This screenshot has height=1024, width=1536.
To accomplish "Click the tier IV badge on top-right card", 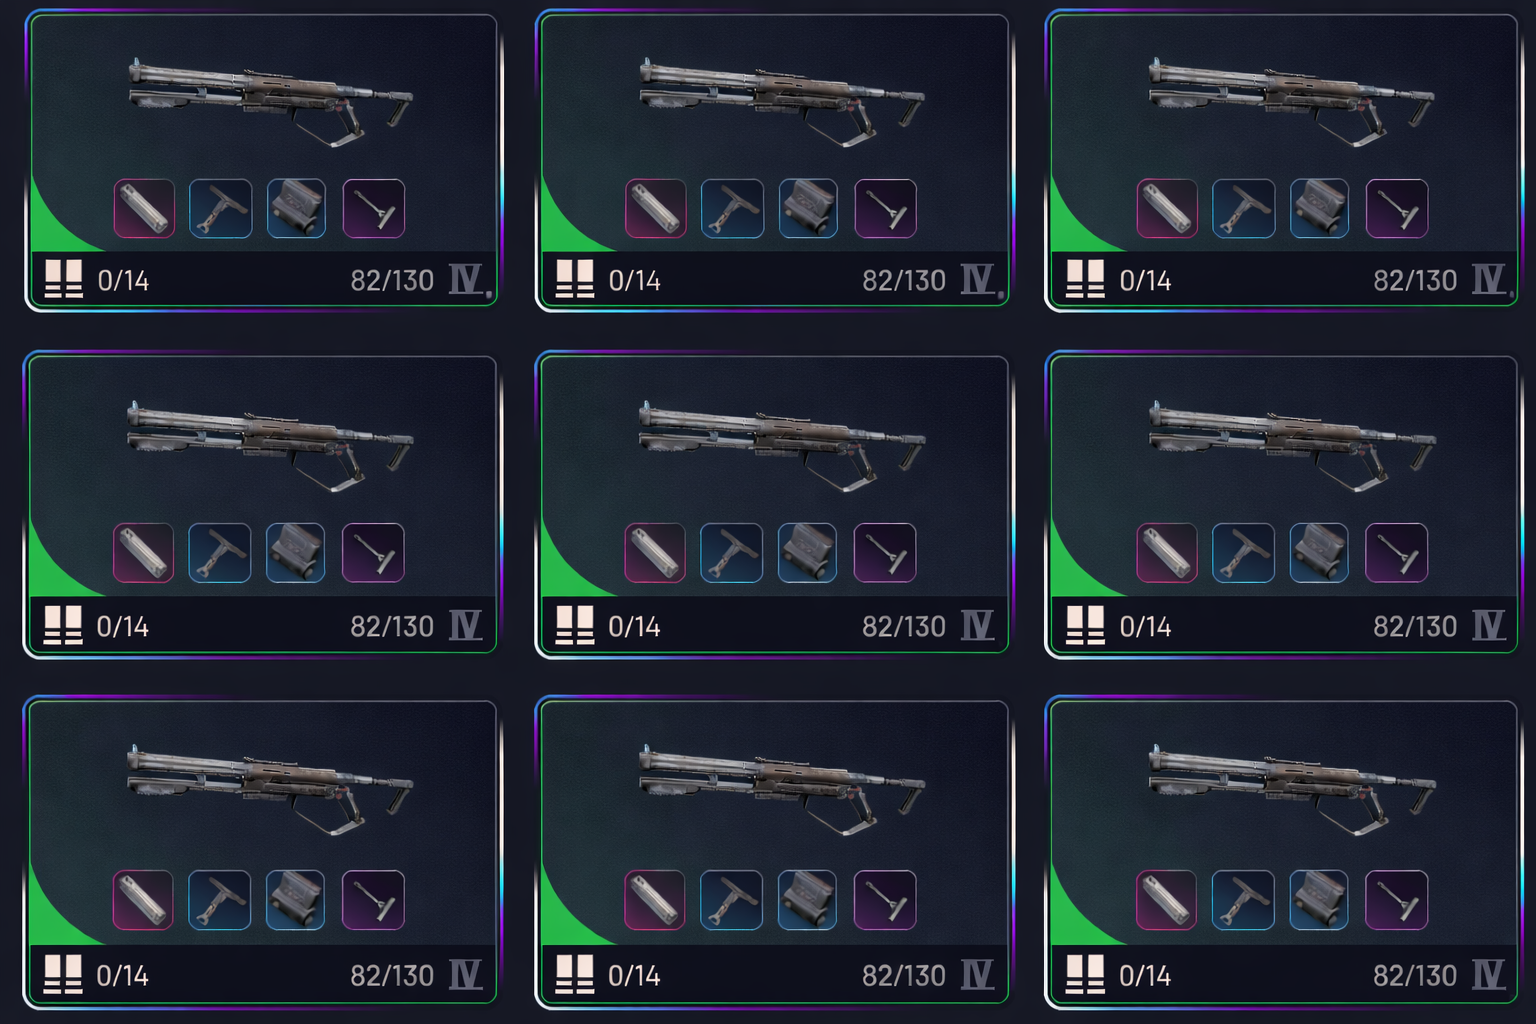I will (x=1488, y=279).
